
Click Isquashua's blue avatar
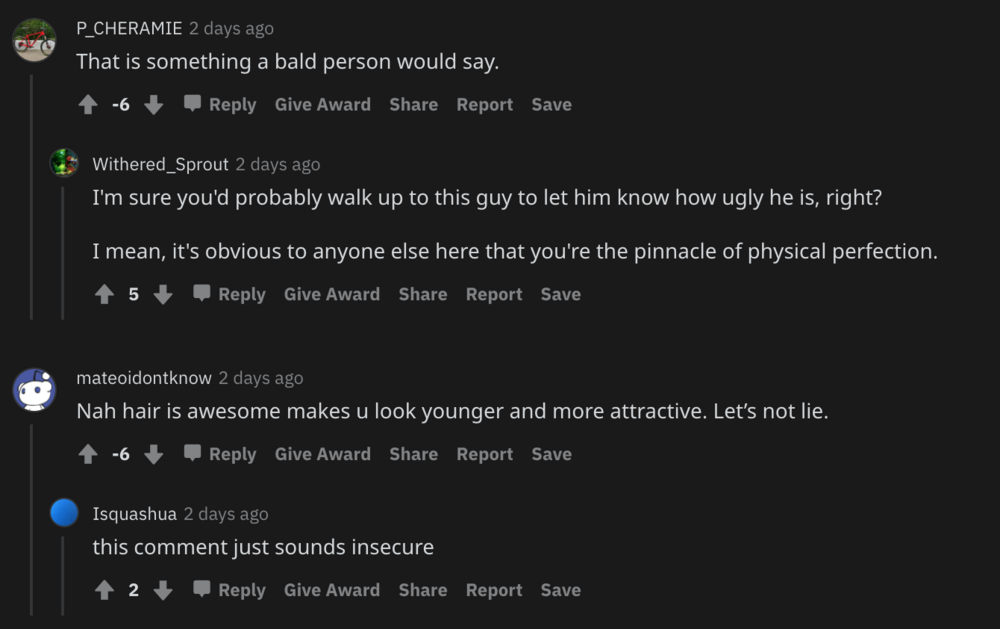point(64,514)
